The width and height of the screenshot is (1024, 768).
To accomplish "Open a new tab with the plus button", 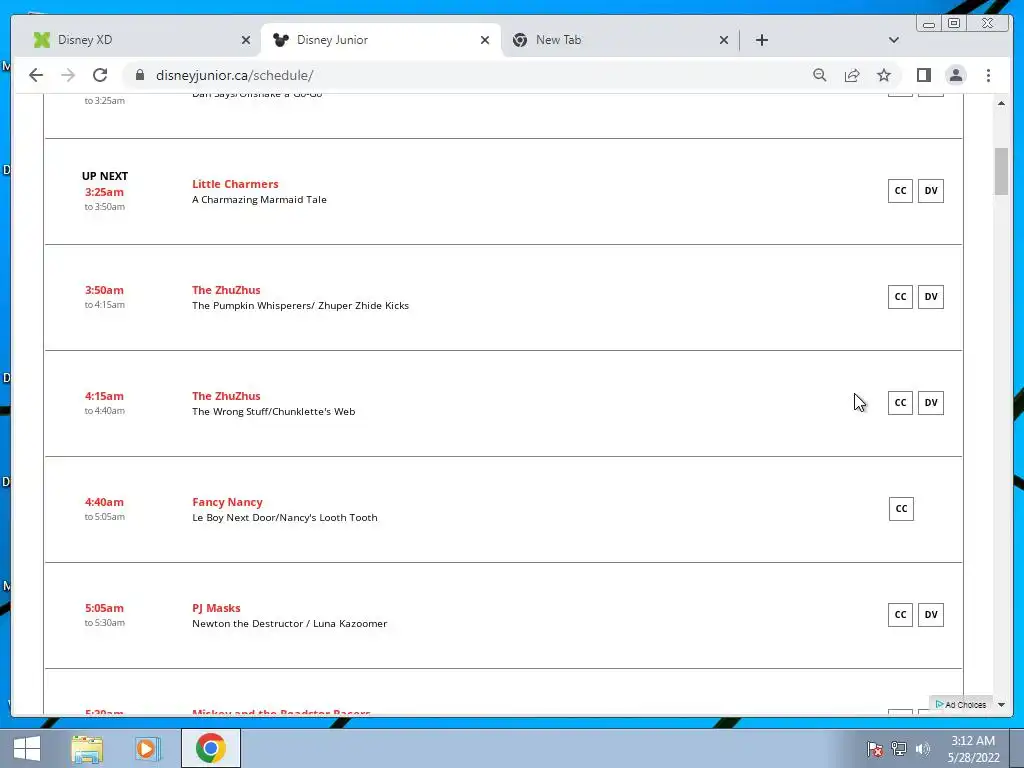I will [761, 40].
